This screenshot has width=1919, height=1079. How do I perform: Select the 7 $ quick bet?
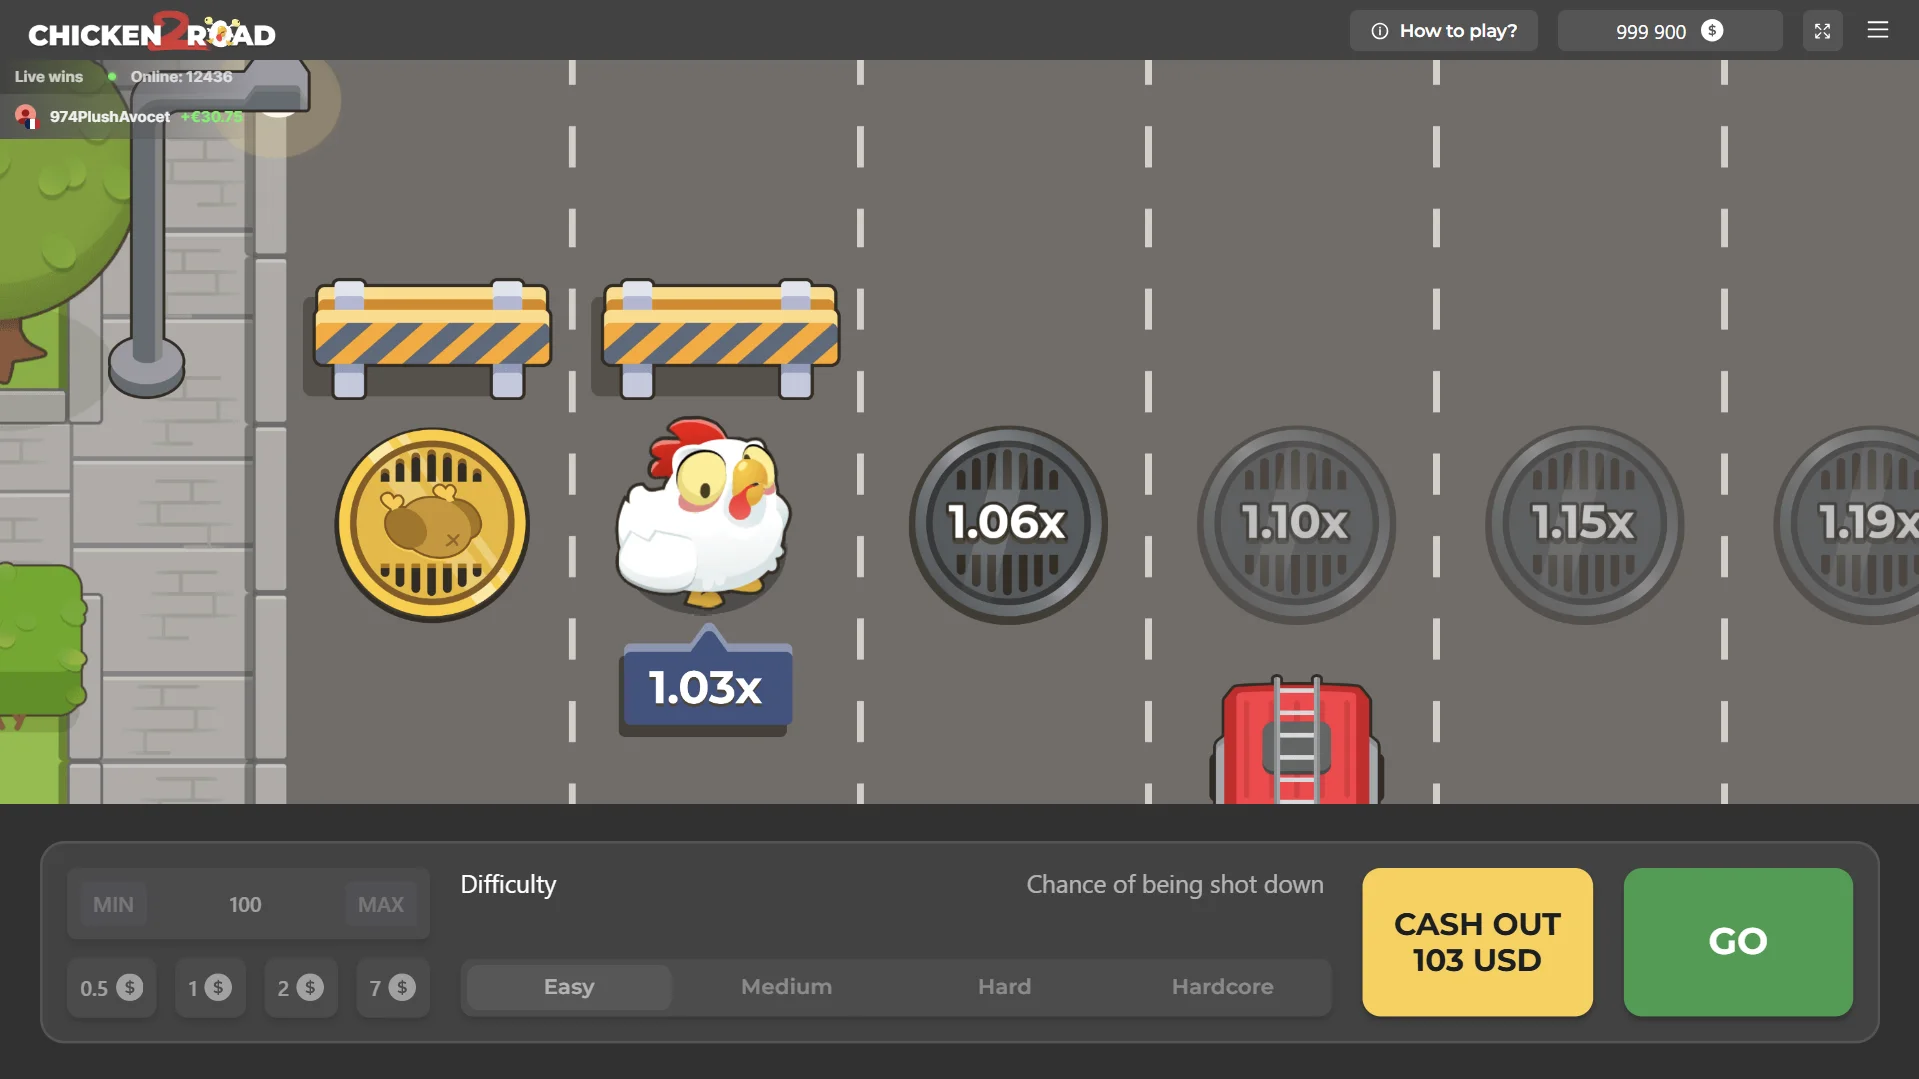coord(392,988)
